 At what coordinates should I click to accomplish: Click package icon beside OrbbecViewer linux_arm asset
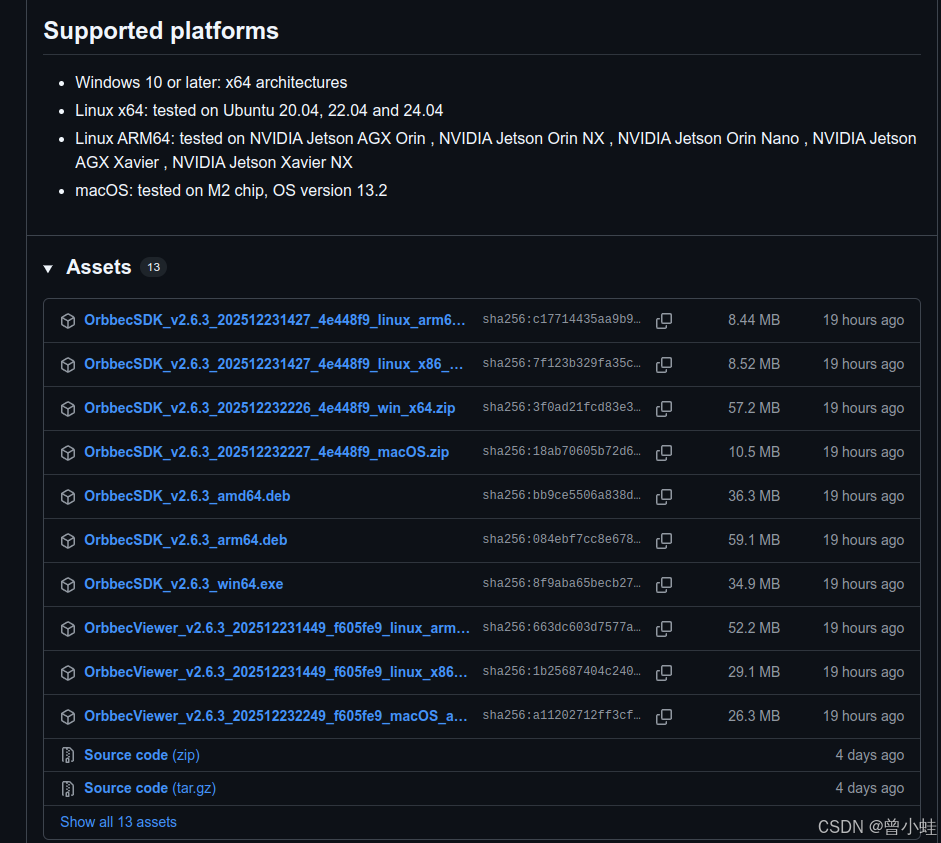[68, 629]
